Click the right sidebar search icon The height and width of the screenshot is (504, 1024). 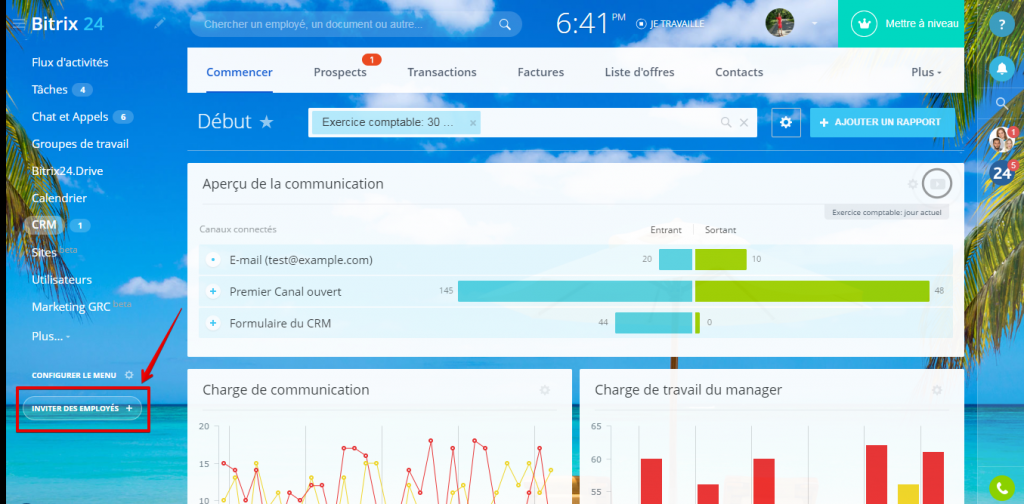[x=1001, y=103]
